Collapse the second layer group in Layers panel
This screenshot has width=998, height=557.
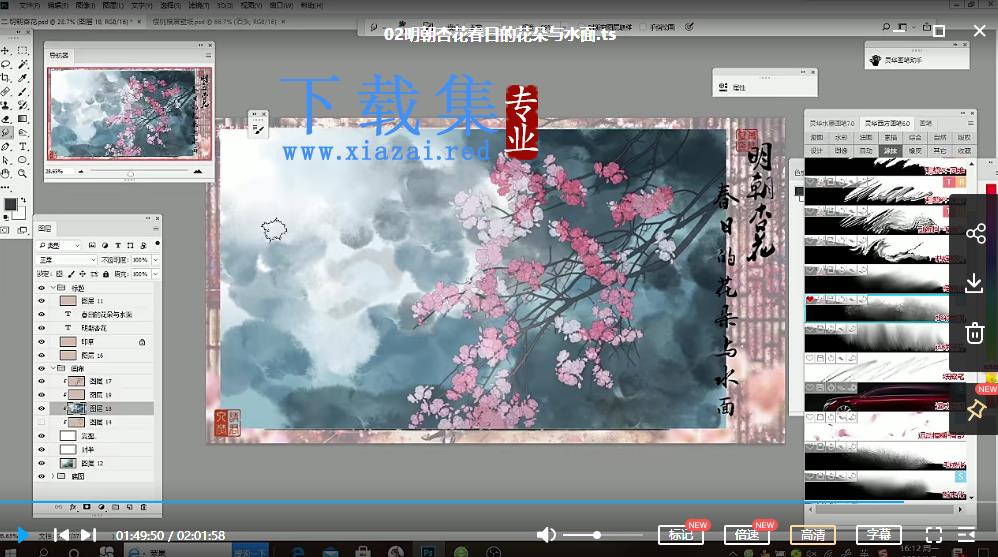click(x=53, y=369)
